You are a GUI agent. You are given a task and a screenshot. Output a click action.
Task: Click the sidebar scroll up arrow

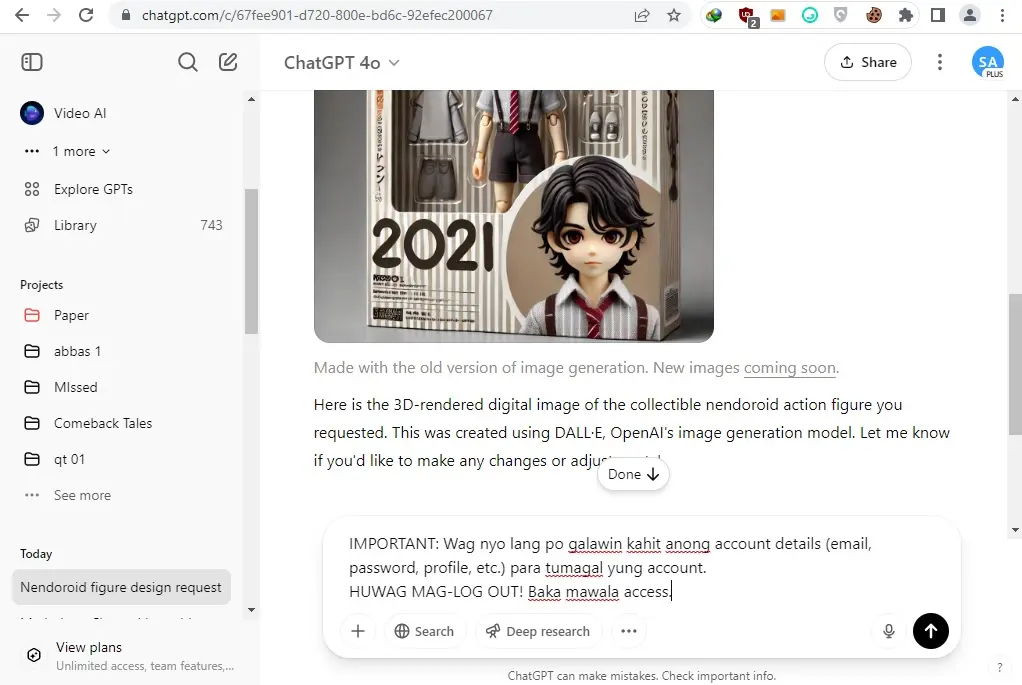[251, 100]
